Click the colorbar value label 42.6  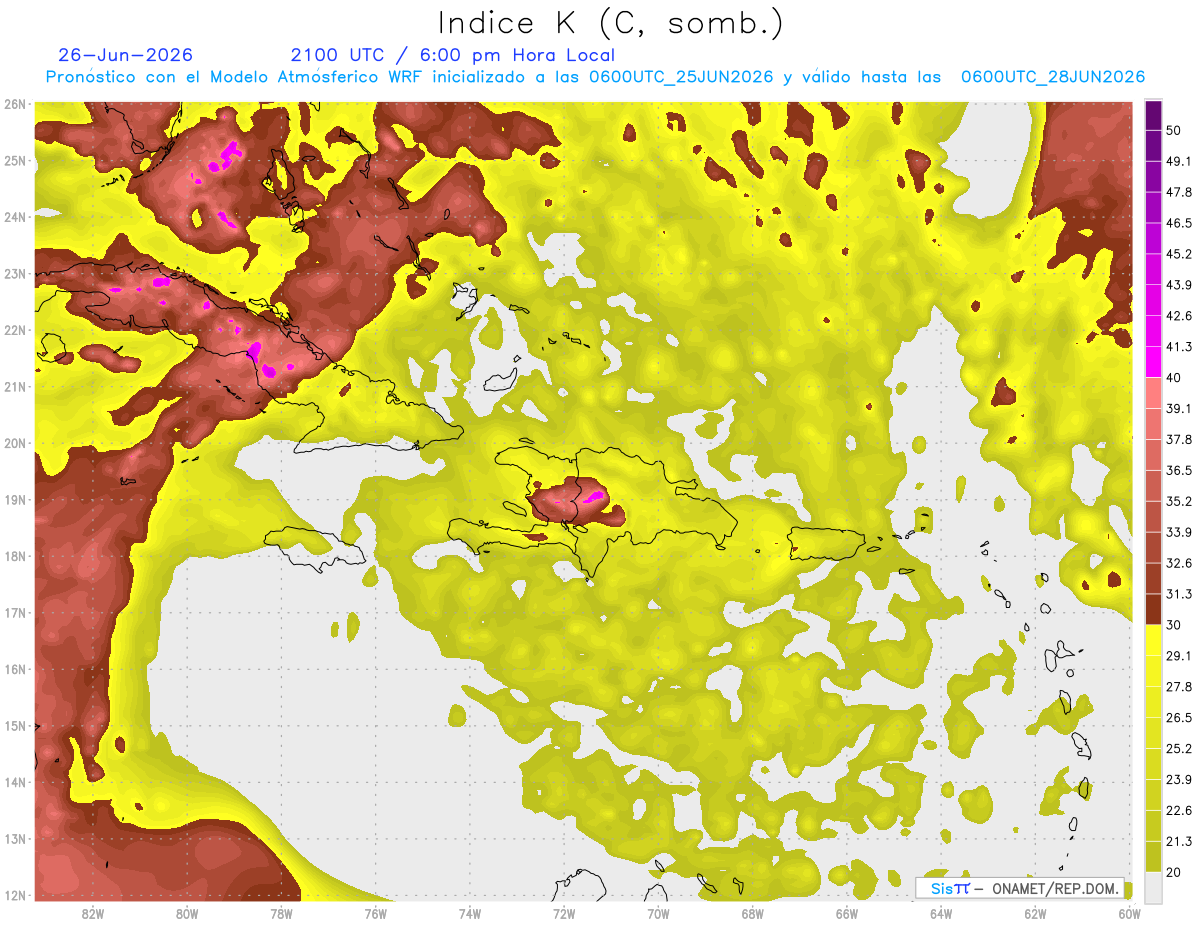pyautogui.click(x=1179, y=316)
